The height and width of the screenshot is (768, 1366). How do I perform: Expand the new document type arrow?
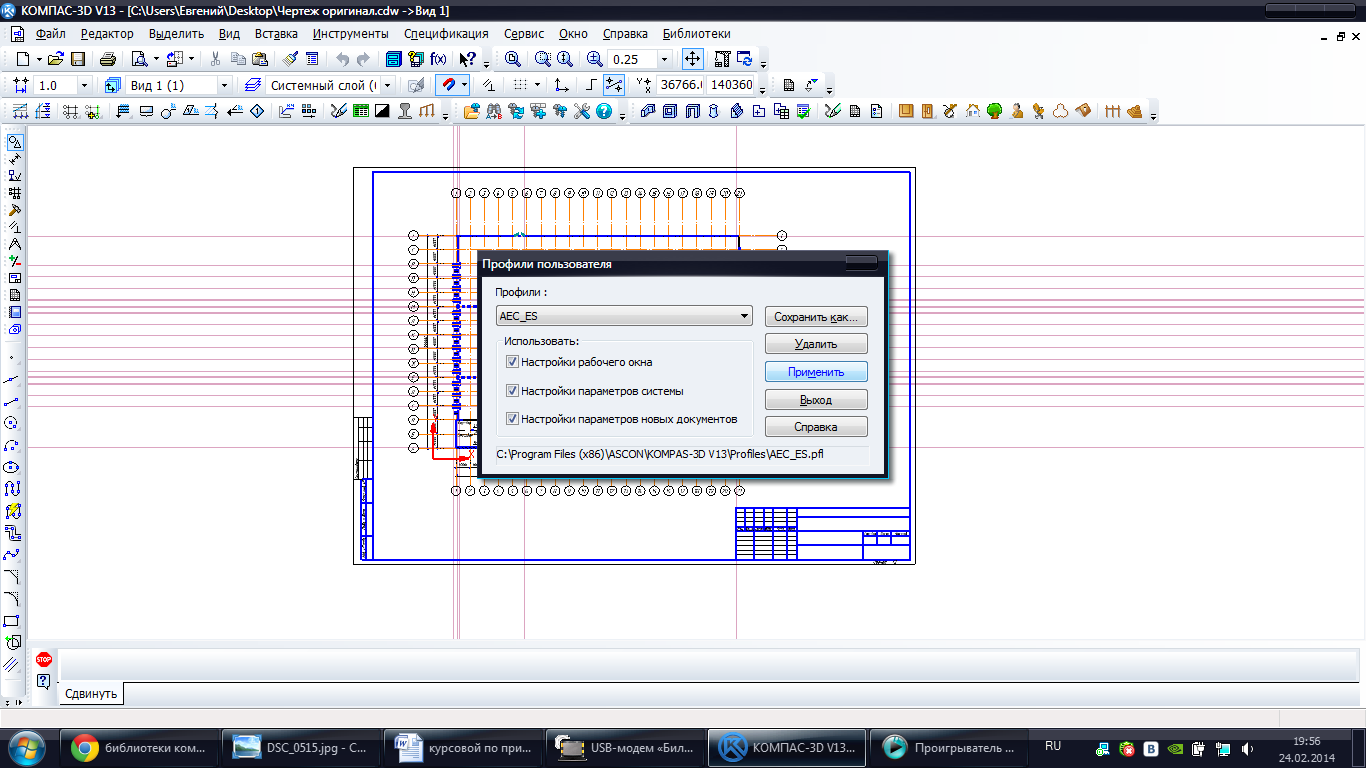tap(39, 59)
